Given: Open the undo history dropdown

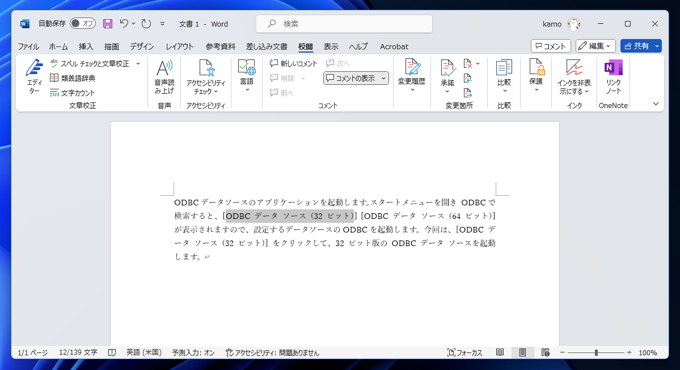Looking at the screenshot, I should (134, 24).
